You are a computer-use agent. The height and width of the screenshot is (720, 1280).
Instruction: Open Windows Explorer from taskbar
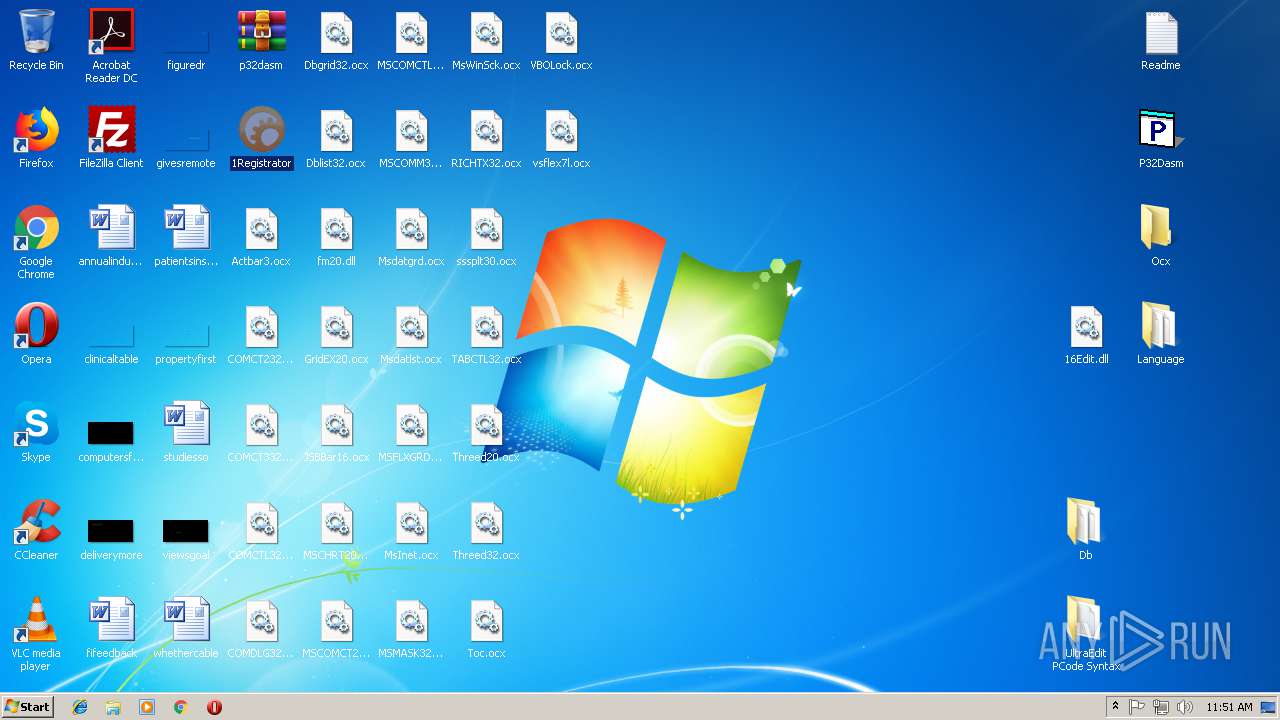click(x=113, y=707)
